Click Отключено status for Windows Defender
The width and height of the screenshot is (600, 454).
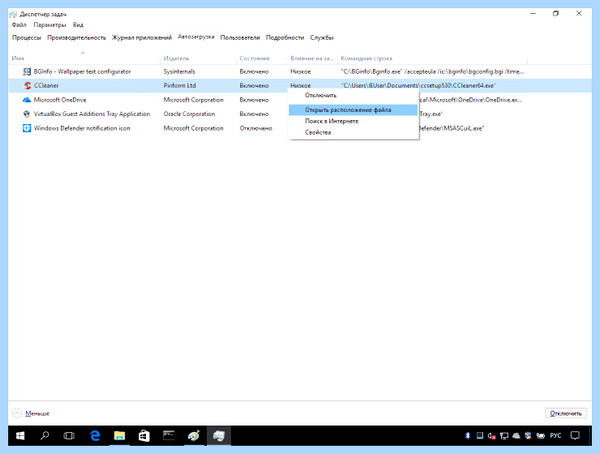[x=256, y=128]
